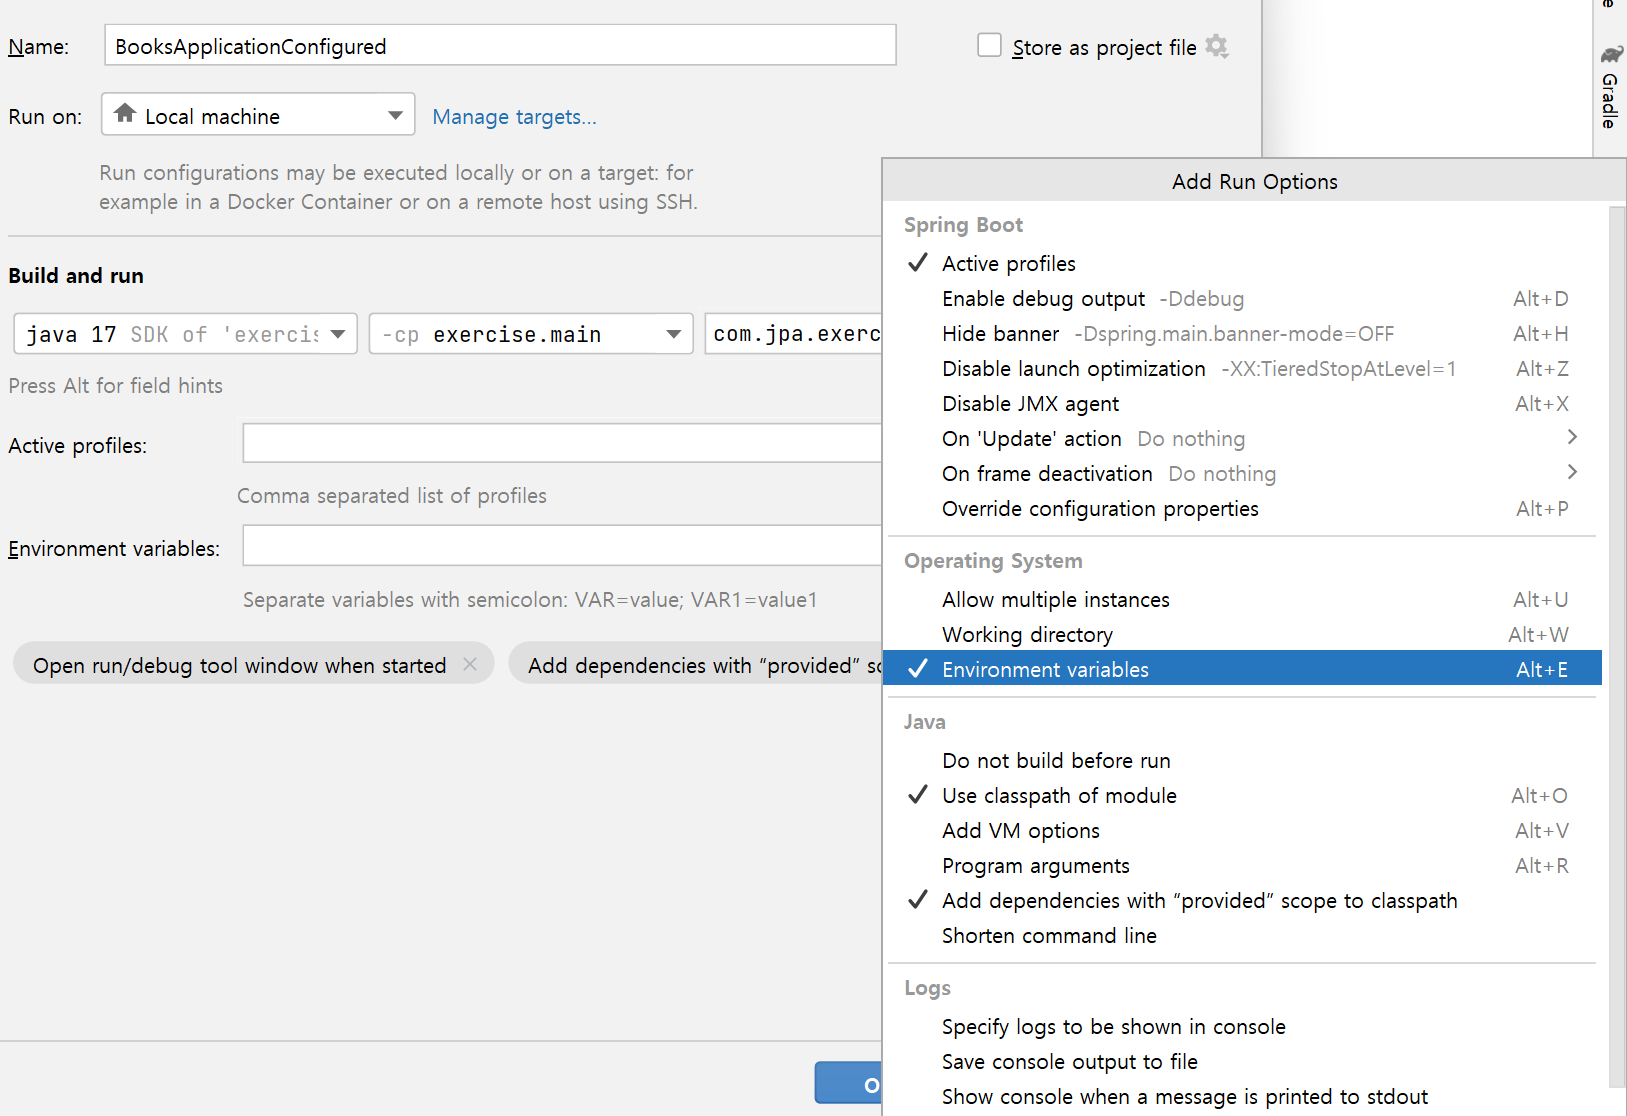Screen dimensions: 1627x1116
Task: Click the blue OK button
Action: [x=849, y=1083]
